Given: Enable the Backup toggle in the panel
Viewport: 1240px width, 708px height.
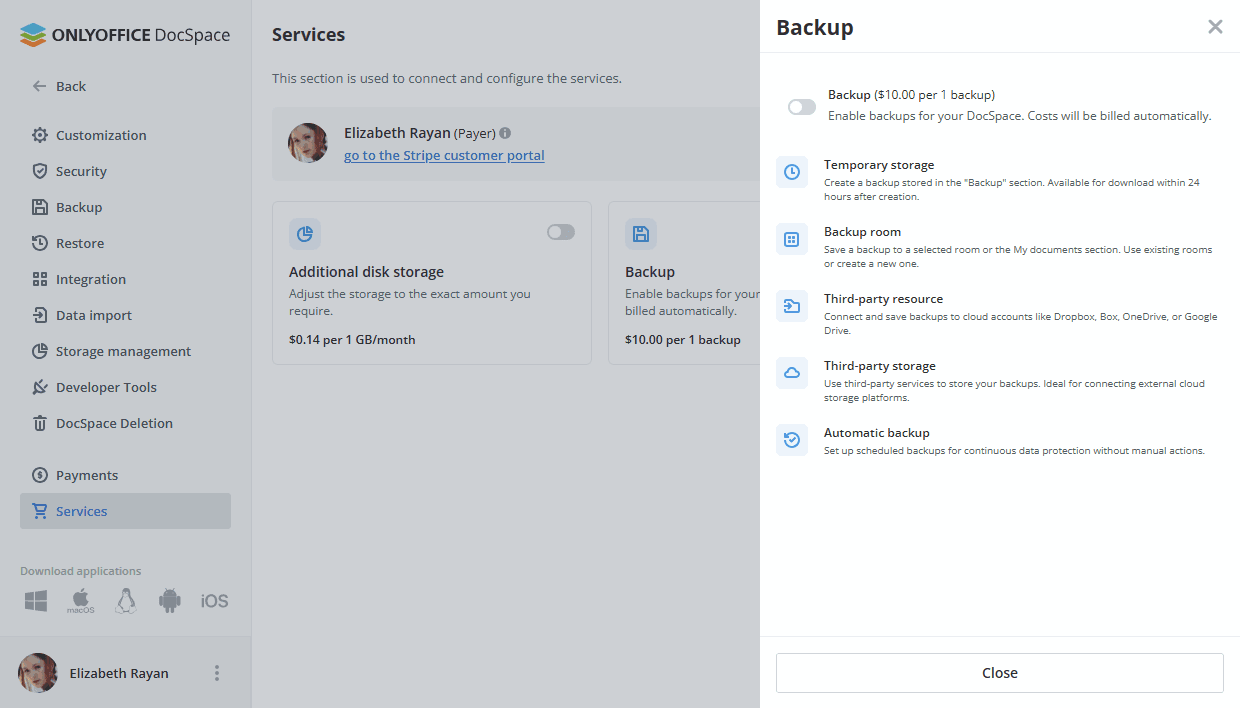Looking at the screenshot, I should (x=802, y=107).
